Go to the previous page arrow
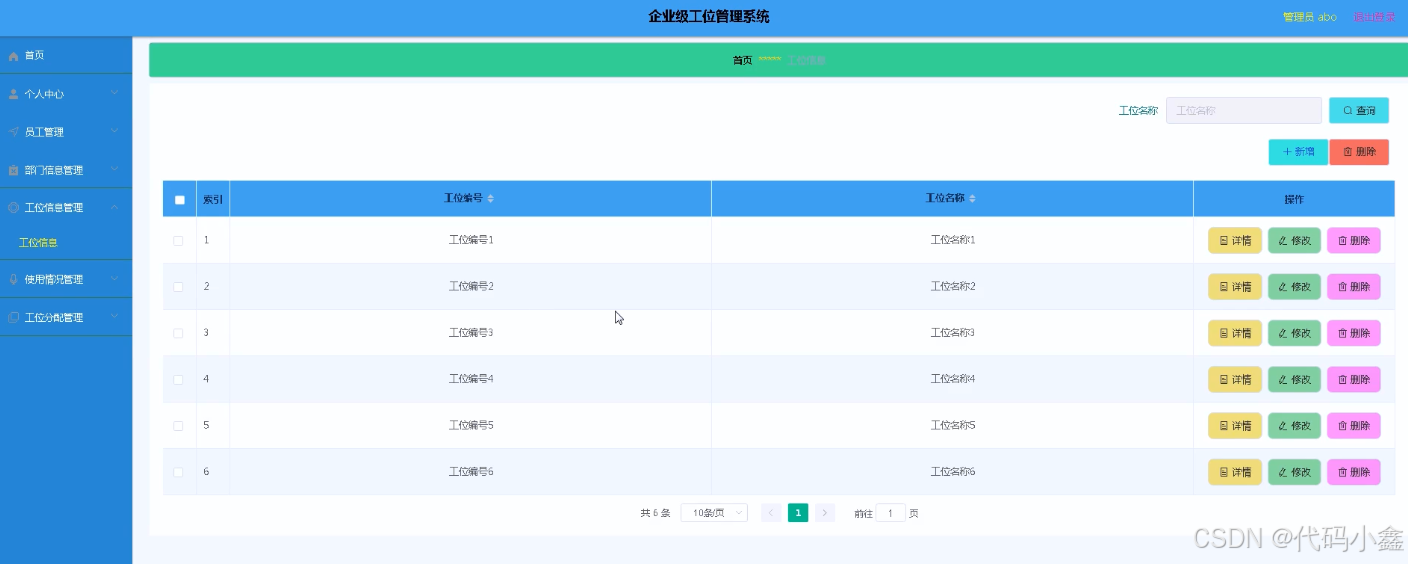The height and width of the screenshot is (564, 1408). [771, 513]
